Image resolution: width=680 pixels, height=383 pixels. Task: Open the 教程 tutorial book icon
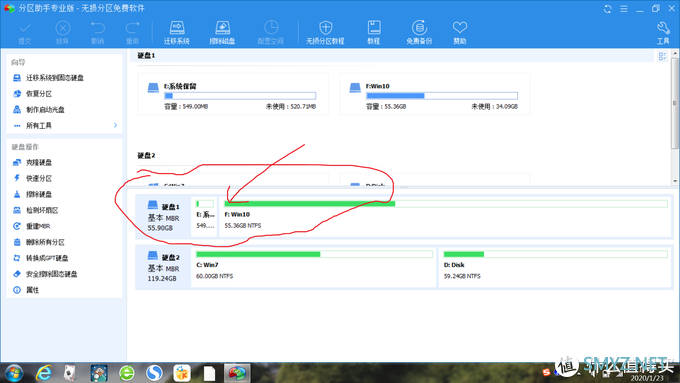coord(374,33)
